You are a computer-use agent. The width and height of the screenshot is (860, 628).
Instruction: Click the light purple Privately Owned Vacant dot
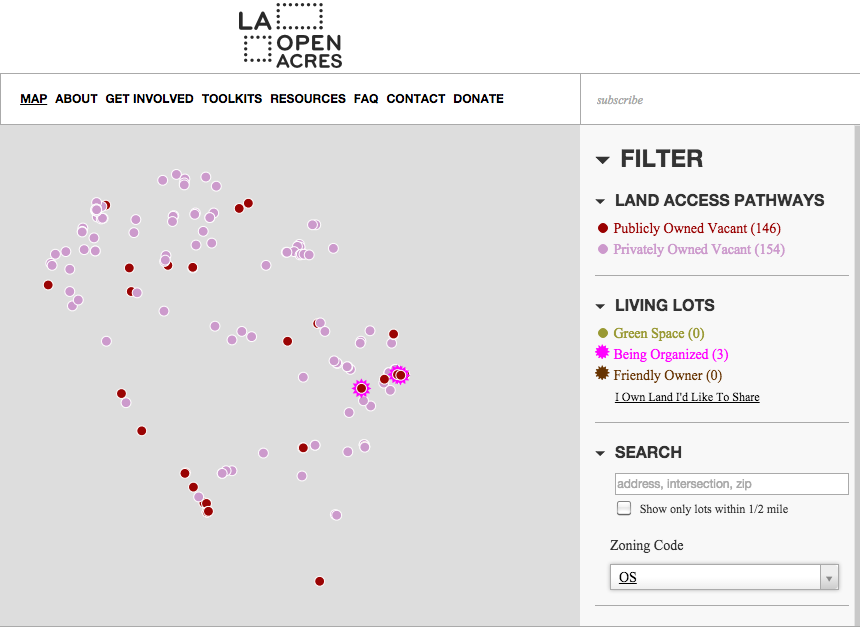602,250
